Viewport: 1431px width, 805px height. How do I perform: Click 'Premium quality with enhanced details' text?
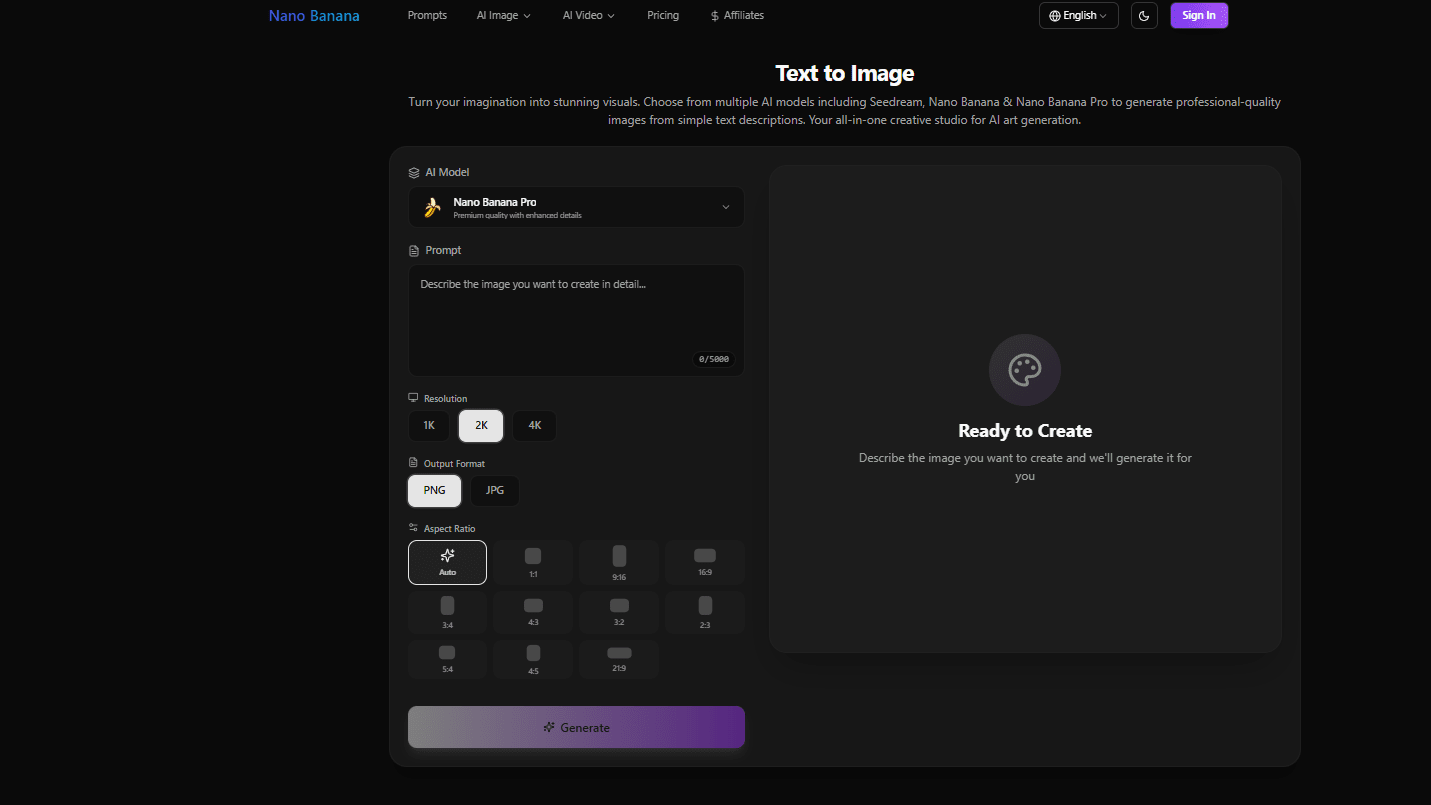[x=517, y=215]
